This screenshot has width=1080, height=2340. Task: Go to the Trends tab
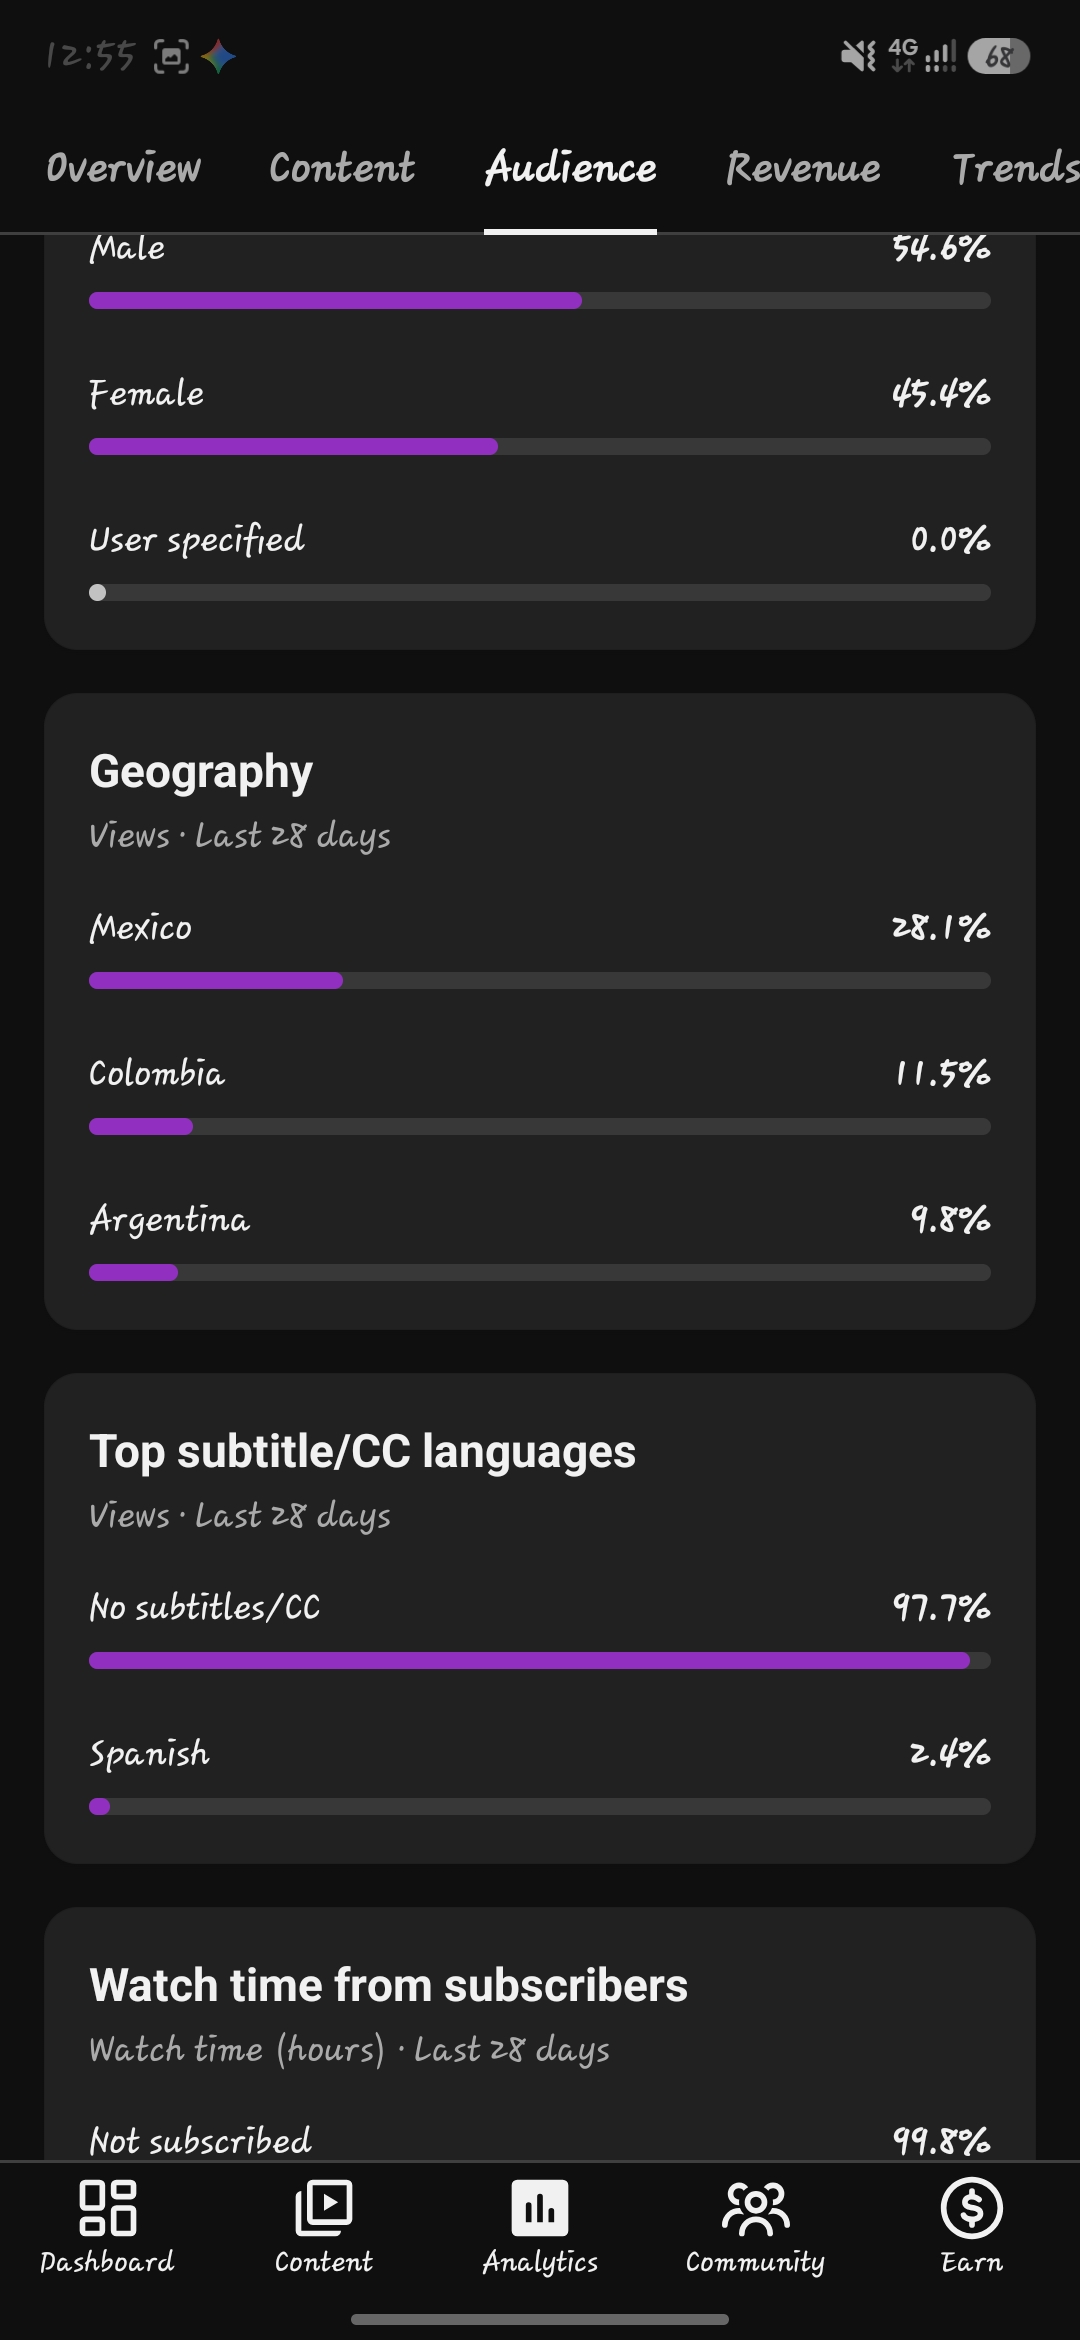pos(1015,168)
